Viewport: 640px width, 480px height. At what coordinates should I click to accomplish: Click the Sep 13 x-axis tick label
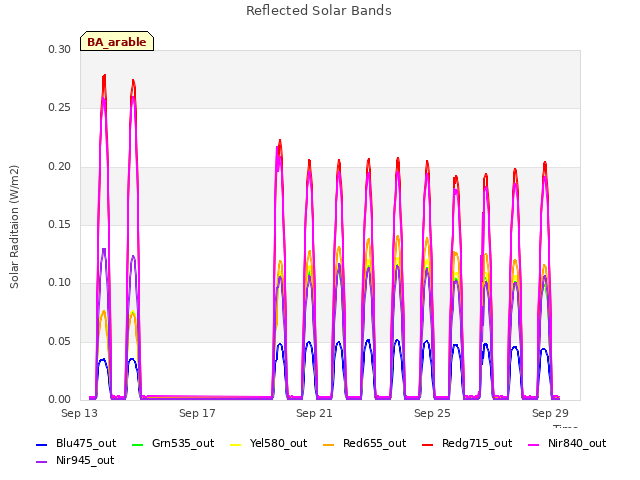79,413
